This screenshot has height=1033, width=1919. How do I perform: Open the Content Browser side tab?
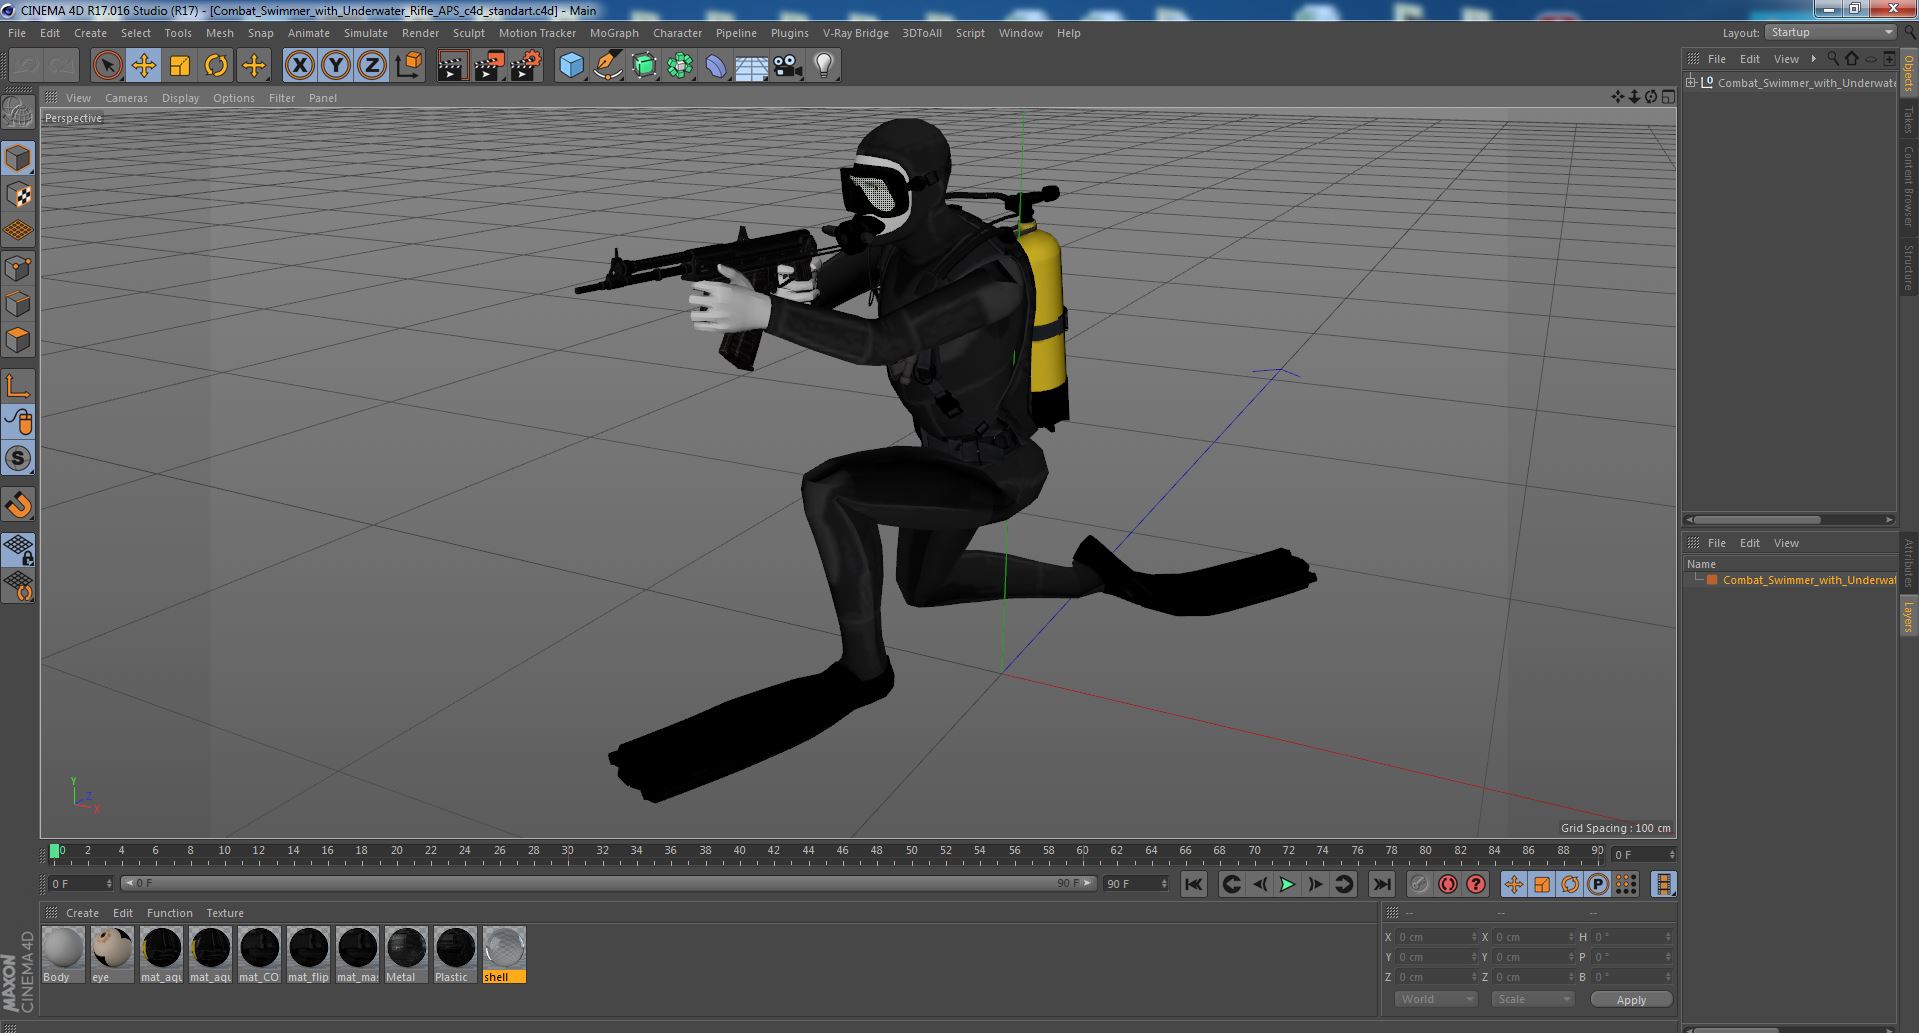1908,186
